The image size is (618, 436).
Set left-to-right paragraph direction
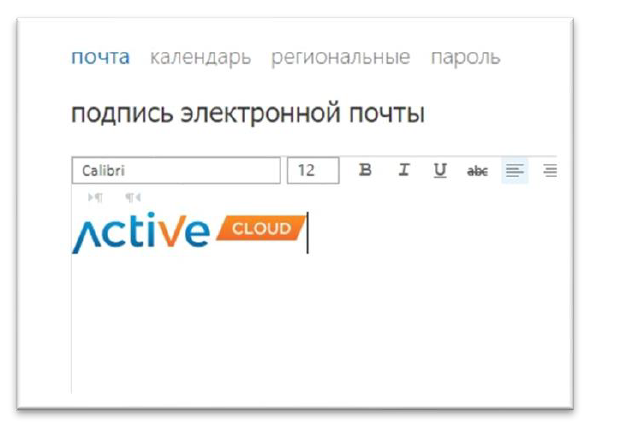[95, 198]
